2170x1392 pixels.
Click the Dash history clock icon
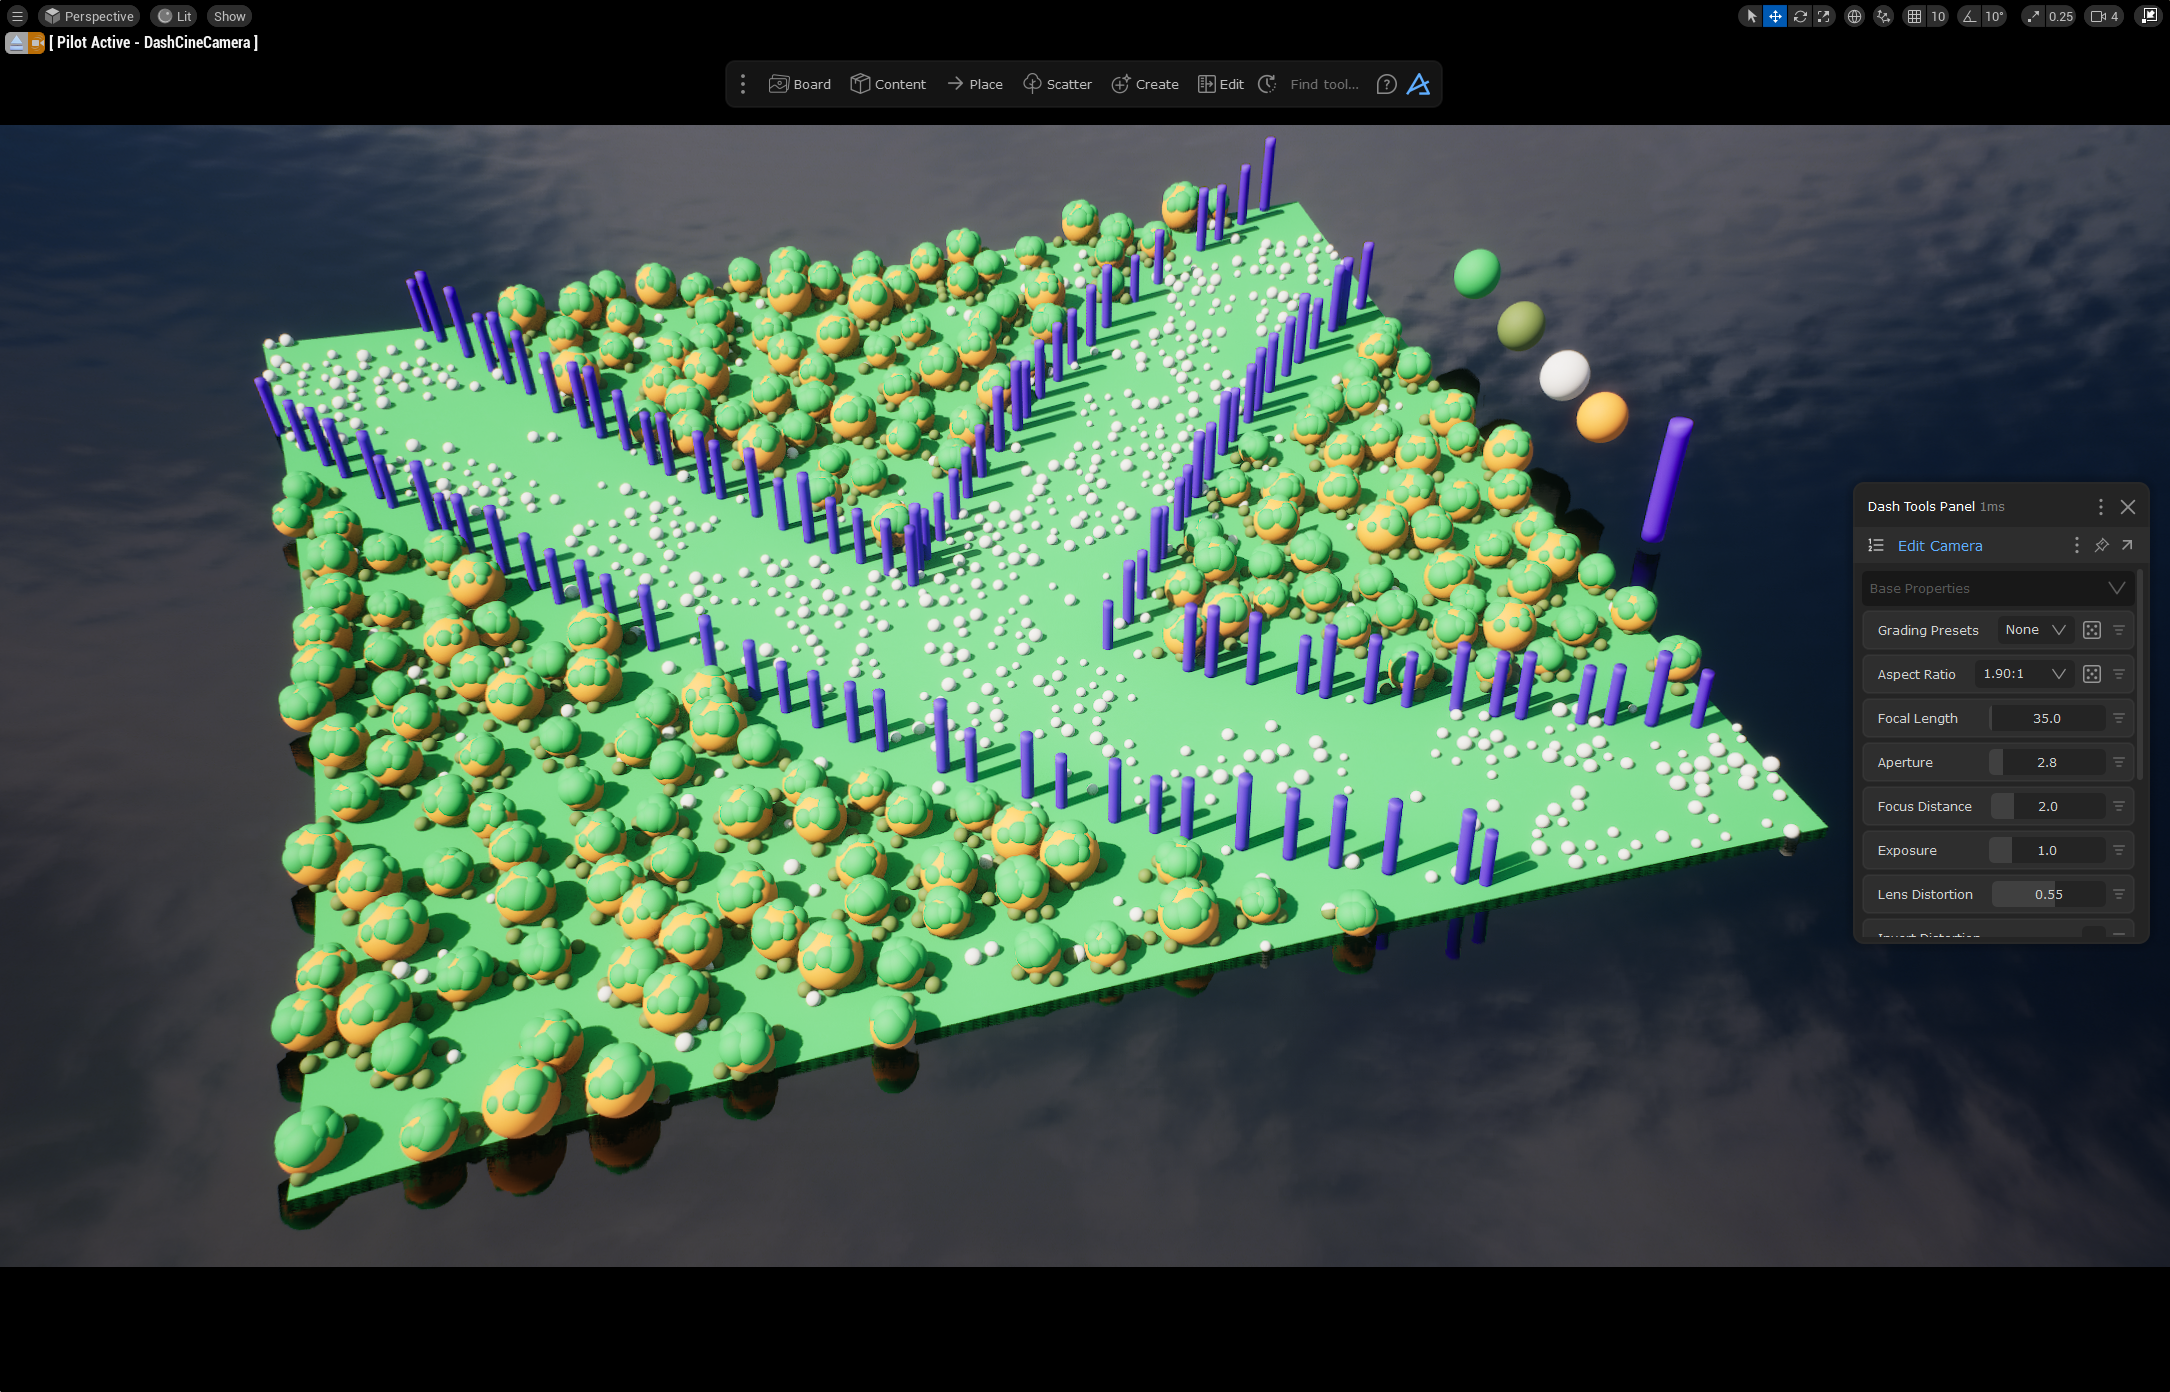[x=1267, y=84]
